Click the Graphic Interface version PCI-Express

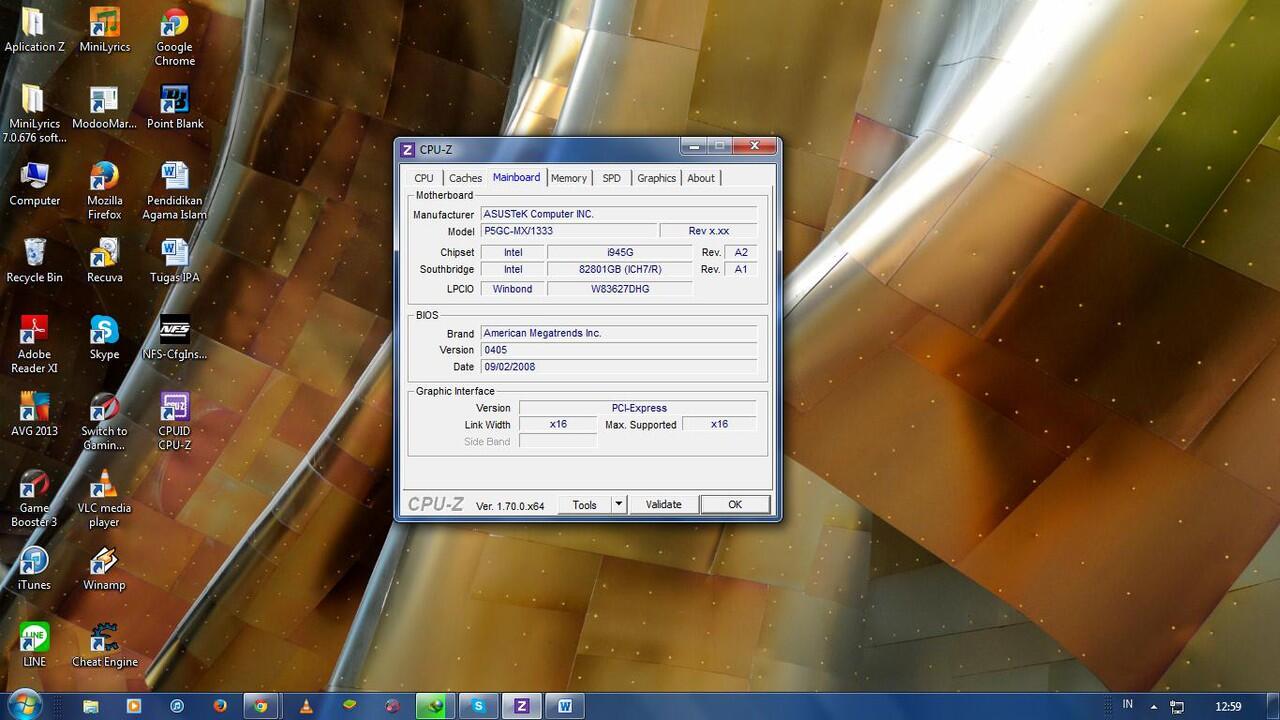(638, 408)
